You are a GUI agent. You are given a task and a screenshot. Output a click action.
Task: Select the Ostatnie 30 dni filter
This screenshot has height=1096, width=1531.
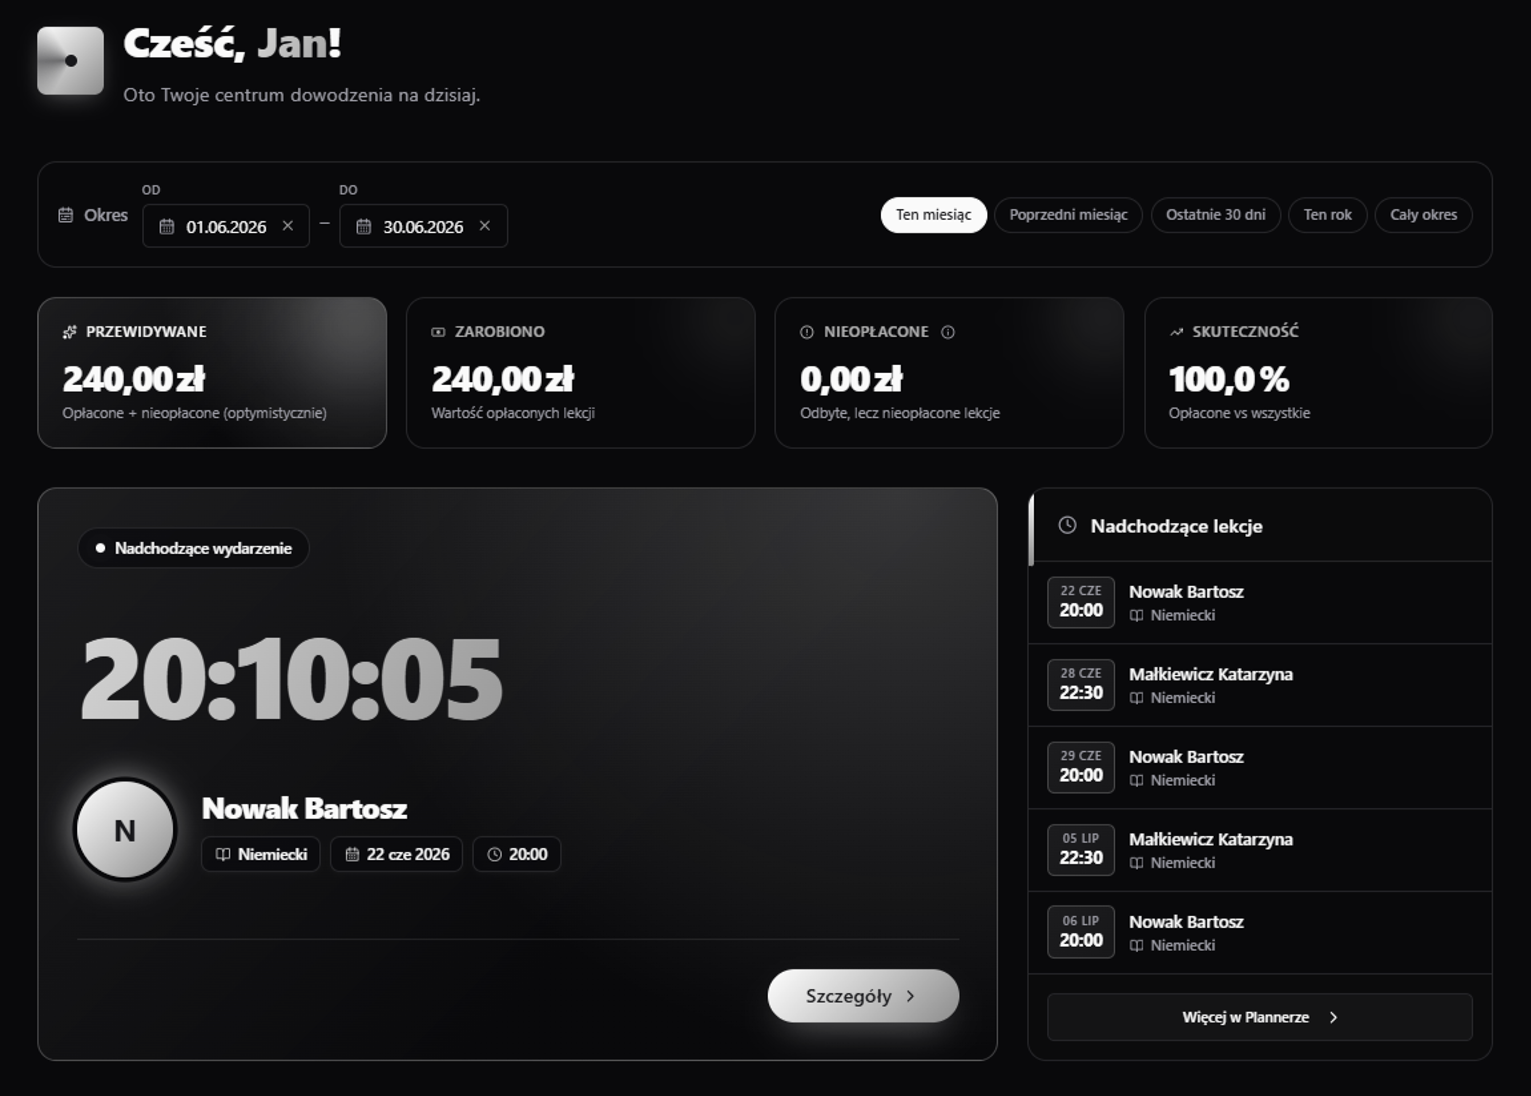click(1215, 215)
